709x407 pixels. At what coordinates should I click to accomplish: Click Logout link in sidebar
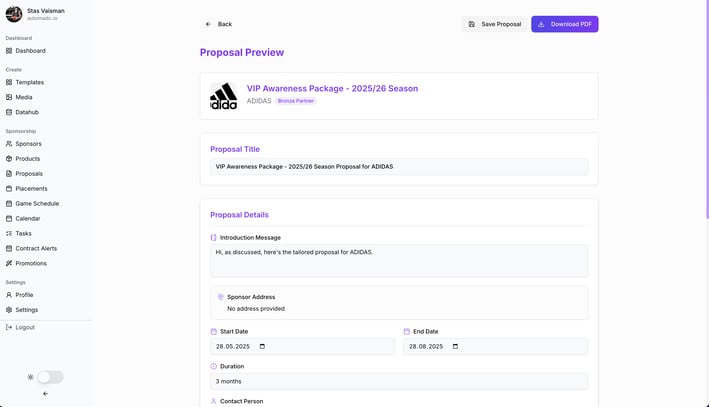pyautogui.click(x=25, y=327)
